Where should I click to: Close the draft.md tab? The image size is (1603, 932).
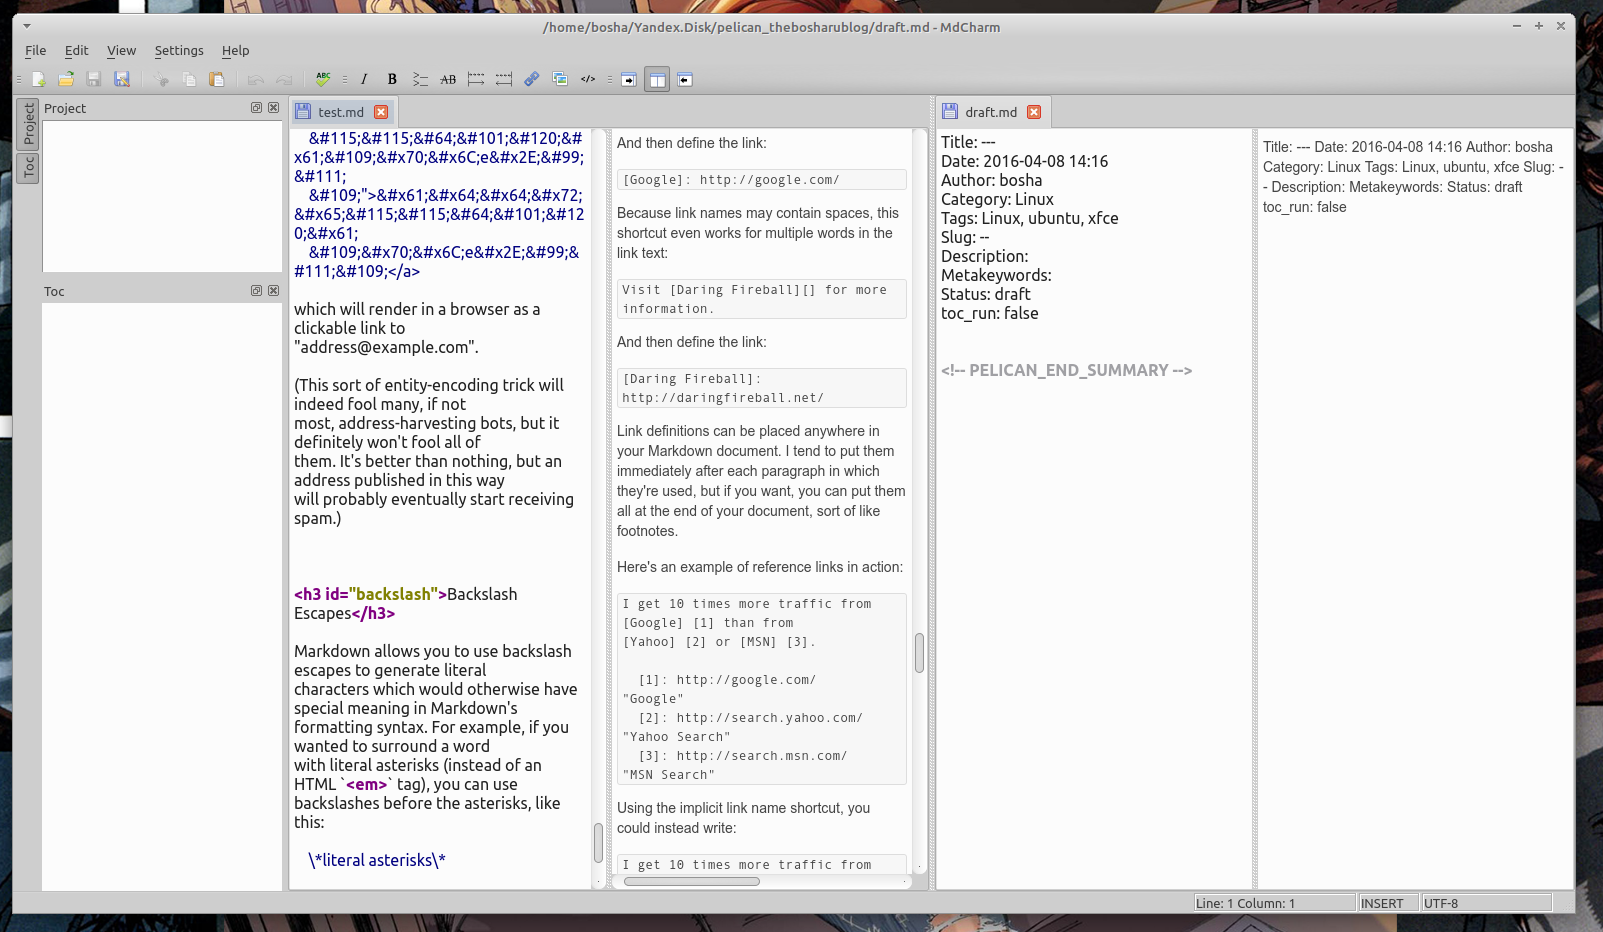(x=1034, y=112)
